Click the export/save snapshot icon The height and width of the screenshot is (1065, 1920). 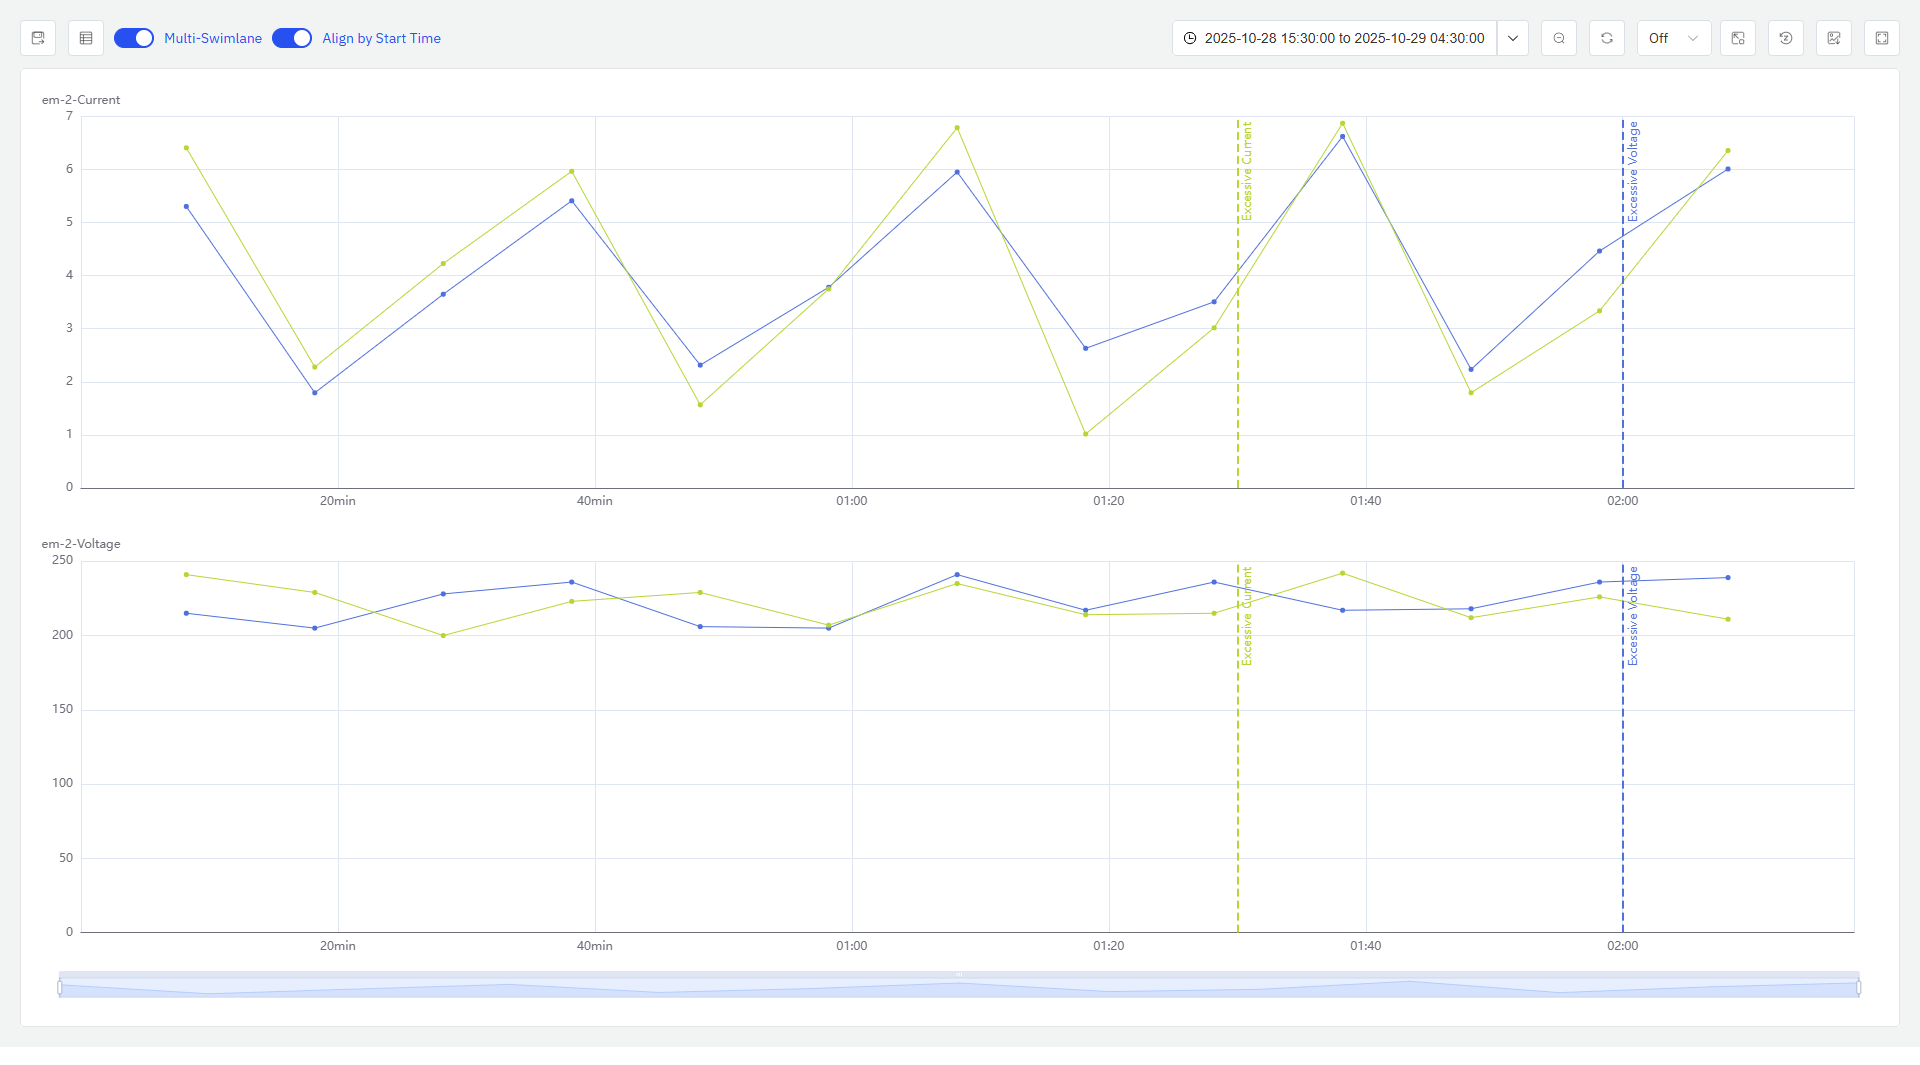coord(38,38)
